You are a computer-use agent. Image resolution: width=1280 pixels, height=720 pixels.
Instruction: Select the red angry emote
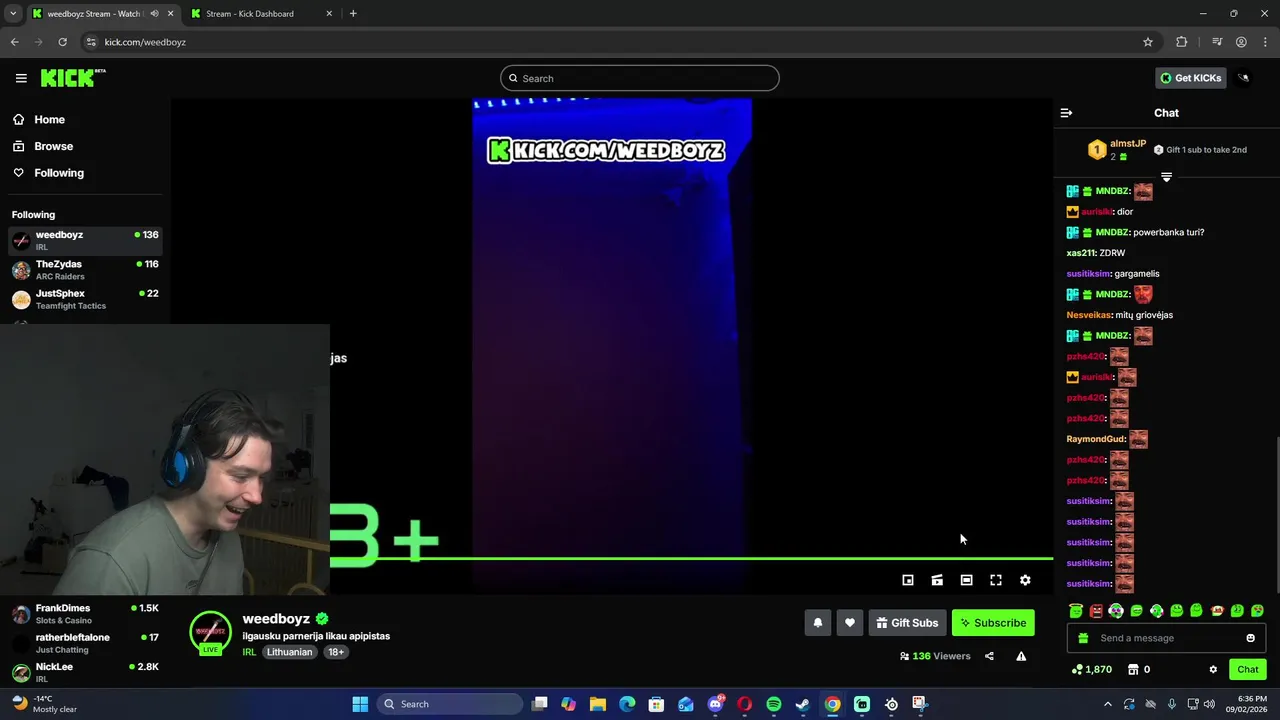point(1096,610)
